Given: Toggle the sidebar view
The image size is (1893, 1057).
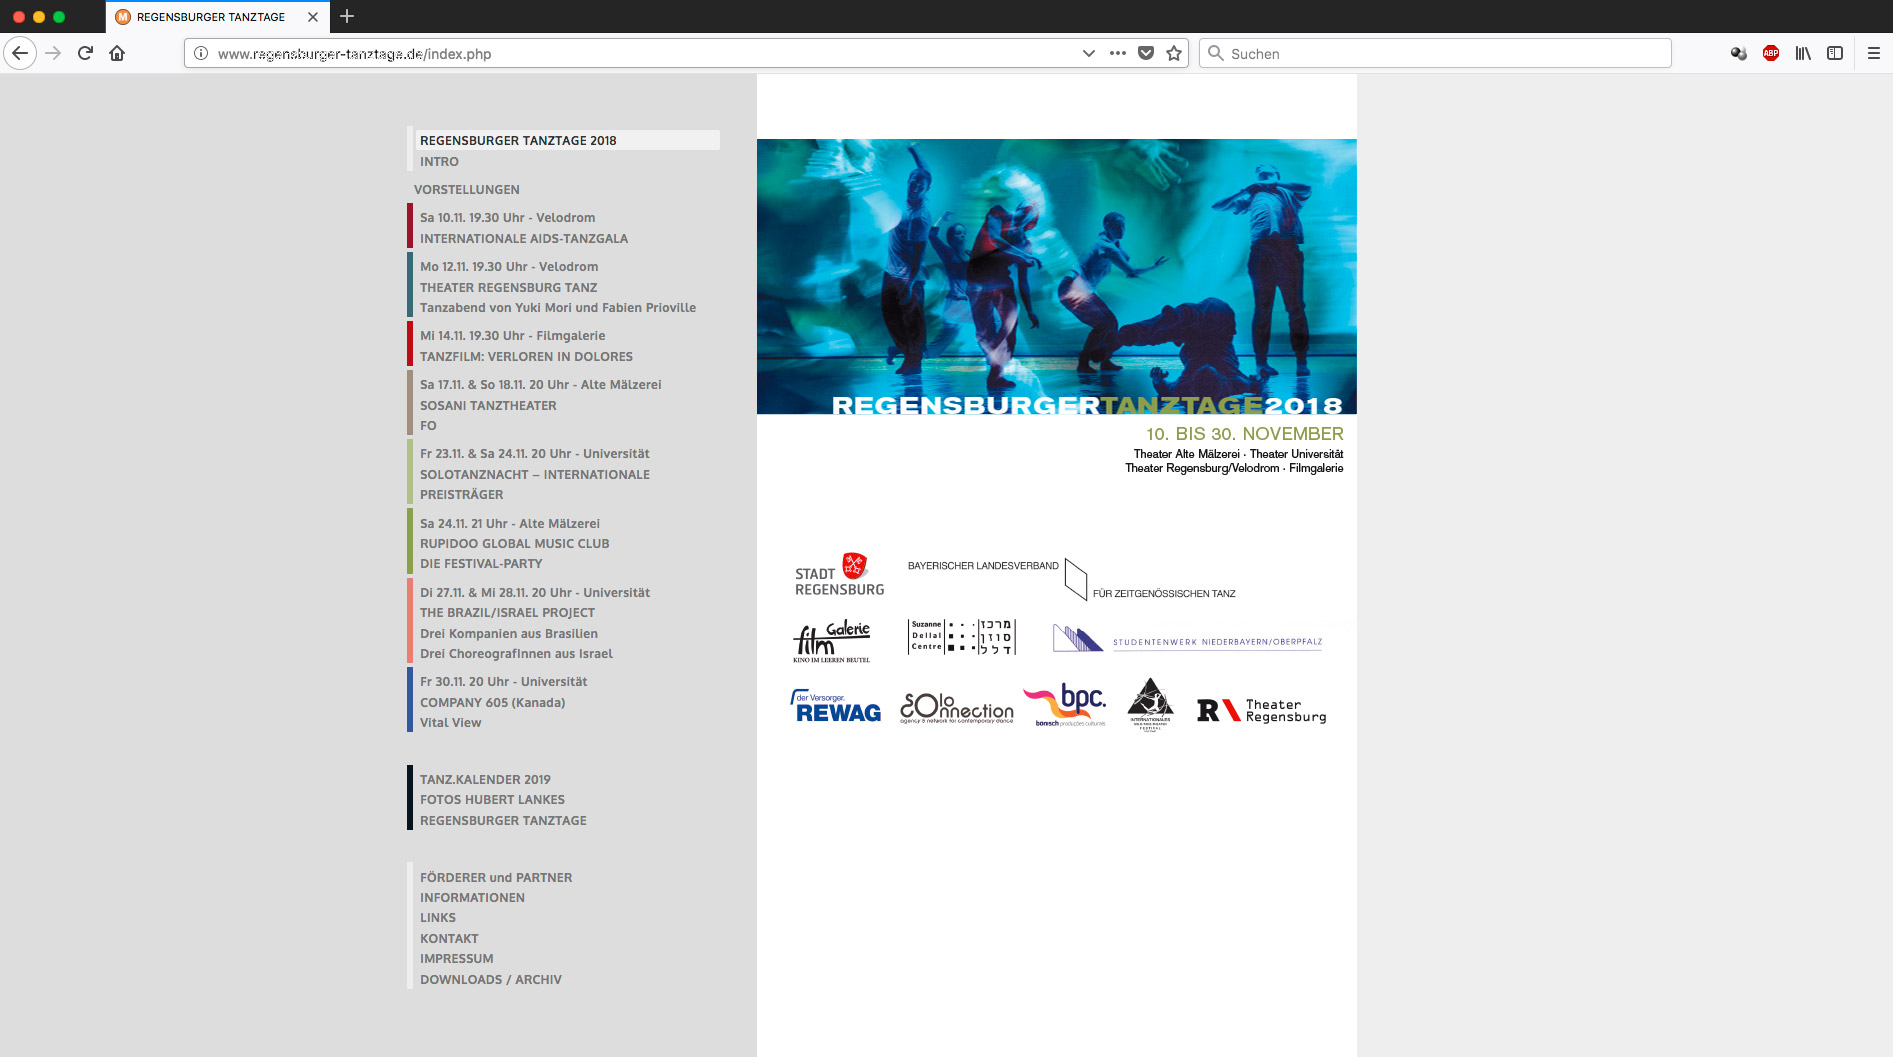Looking at the screenshot, I should [x=1835, y=53].
